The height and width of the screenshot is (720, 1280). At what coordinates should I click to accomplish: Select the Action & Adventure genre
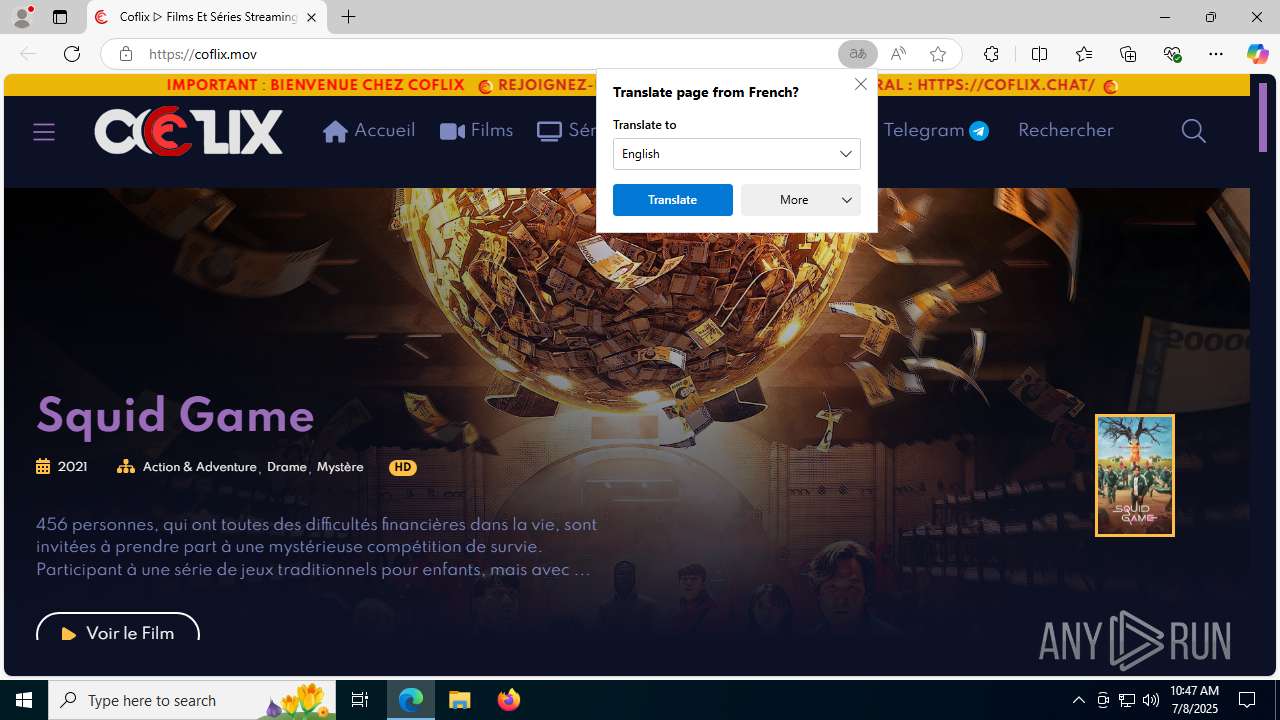click(x=200, y=467)
